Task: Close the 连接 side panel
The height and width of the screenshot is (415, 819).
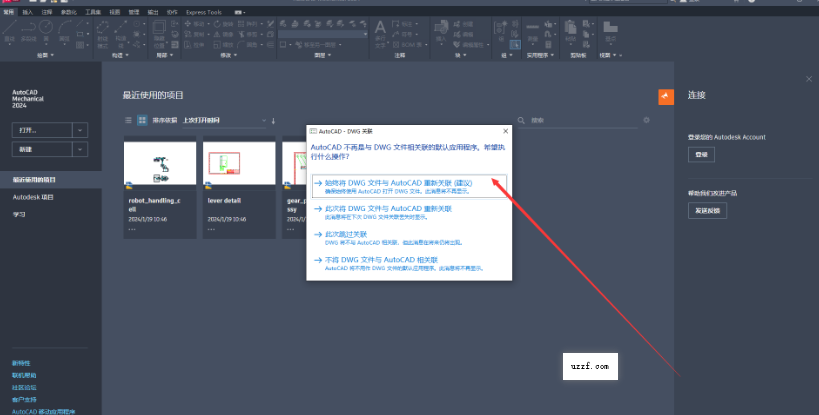Action: (808, 78)
